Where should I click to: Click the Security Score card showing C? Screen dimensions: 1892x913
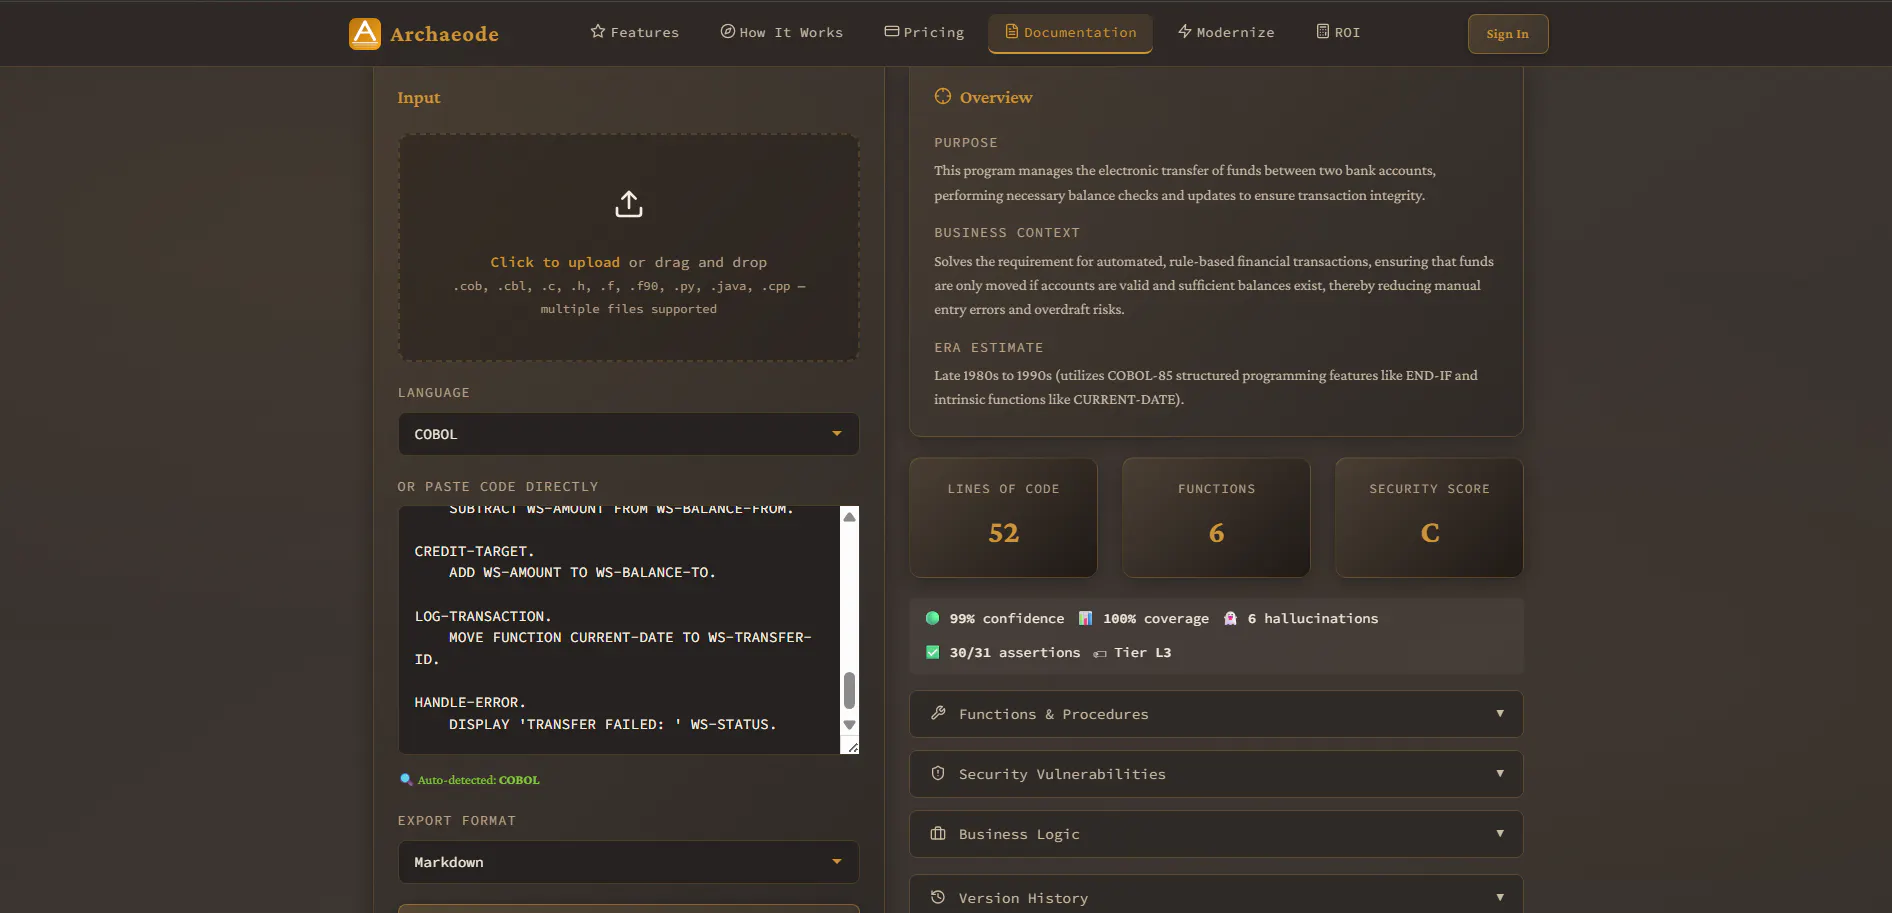coord(1429,517)
